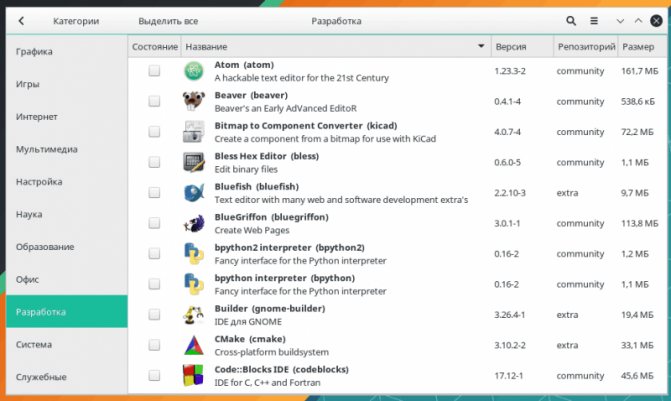This screenshot has width=671, height=401.
Task: Click the bpython interpreter (bpython) icon
Action: pos(194,284)
